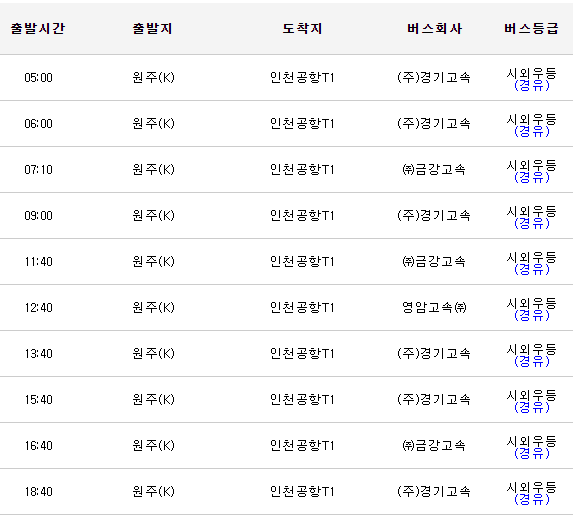
Task: Click 원주(K) origin in the 18:40 row
Action: [x=153, y=492]
